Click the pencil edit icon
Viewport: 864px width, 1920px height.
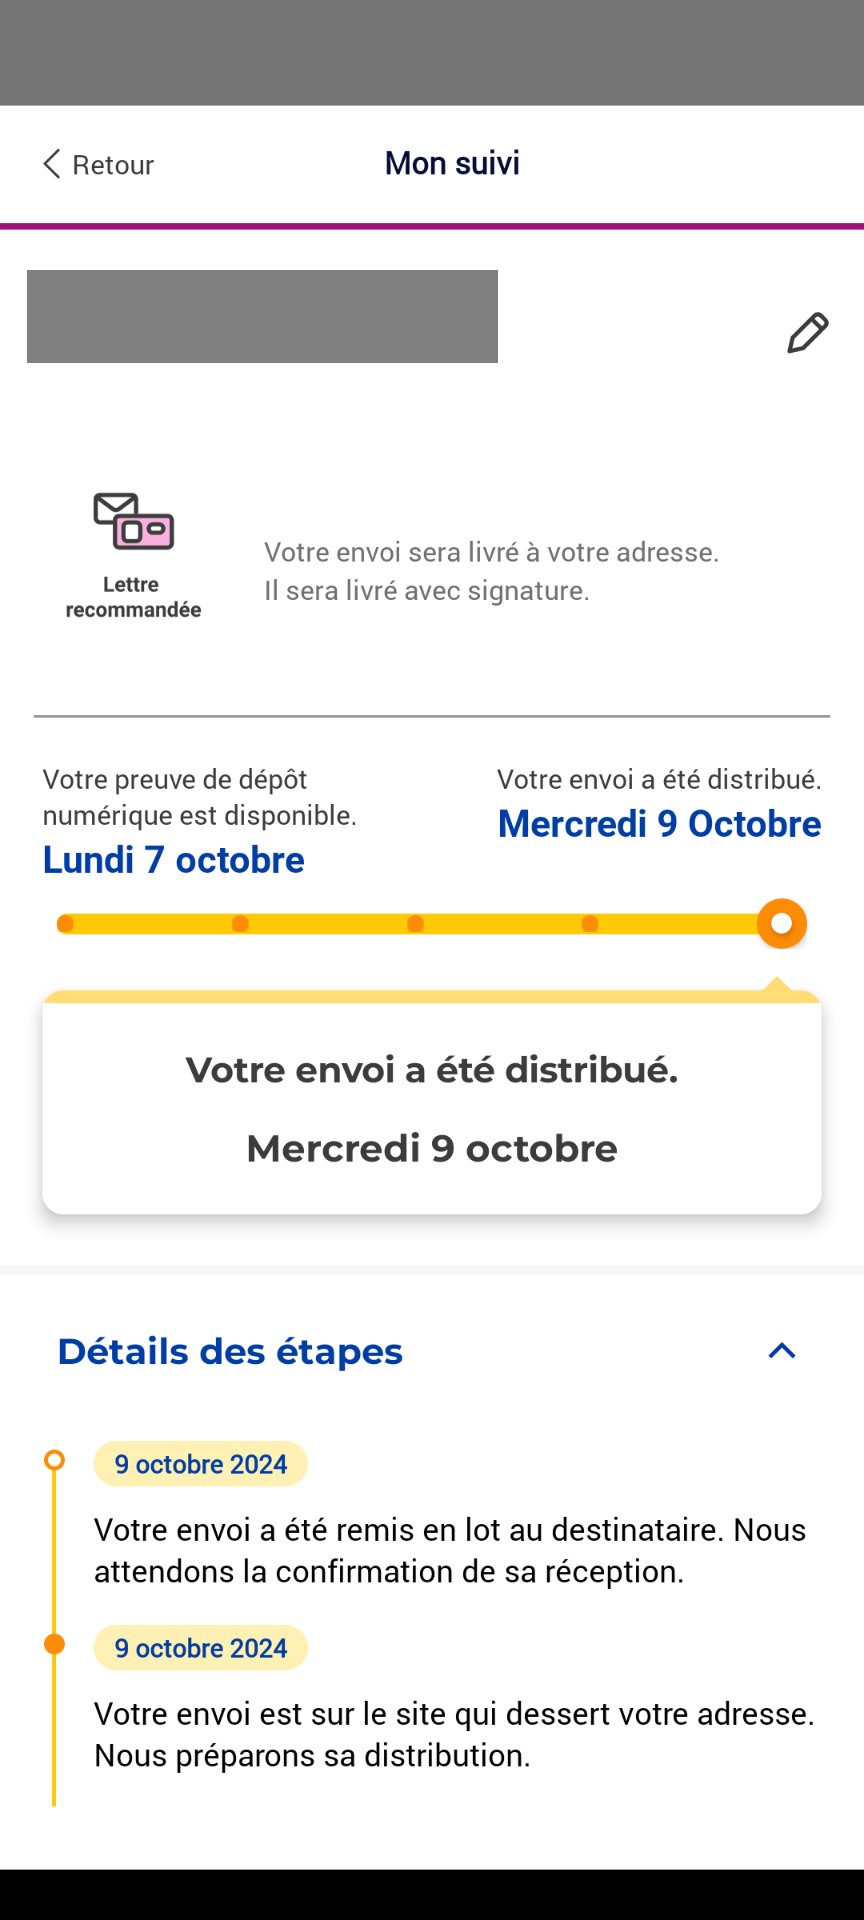coord(807,333)
